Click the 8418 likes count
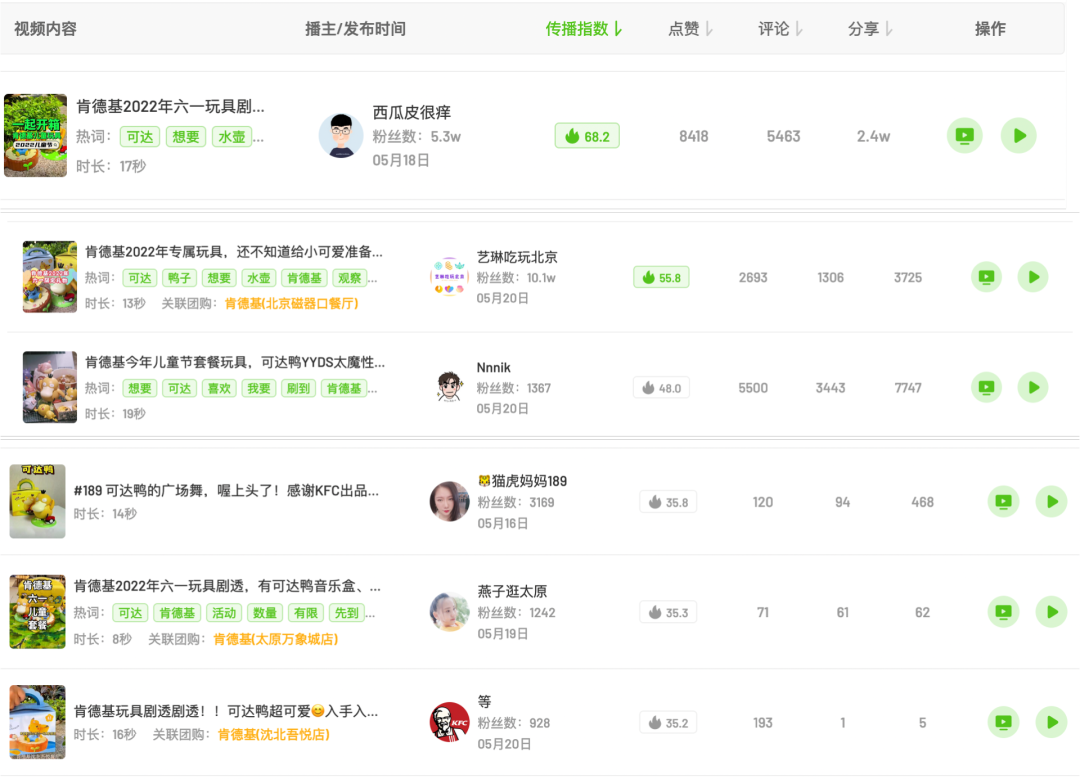The image size is (1080, 779). (x=694, y=136)
